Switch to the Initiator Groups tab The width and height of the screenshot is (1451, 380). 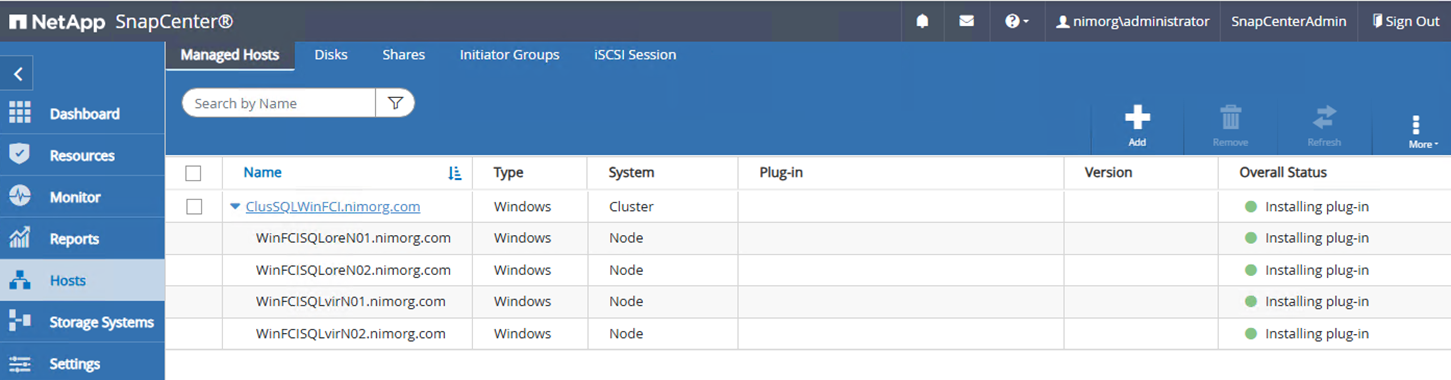click(x=510, y=55)
